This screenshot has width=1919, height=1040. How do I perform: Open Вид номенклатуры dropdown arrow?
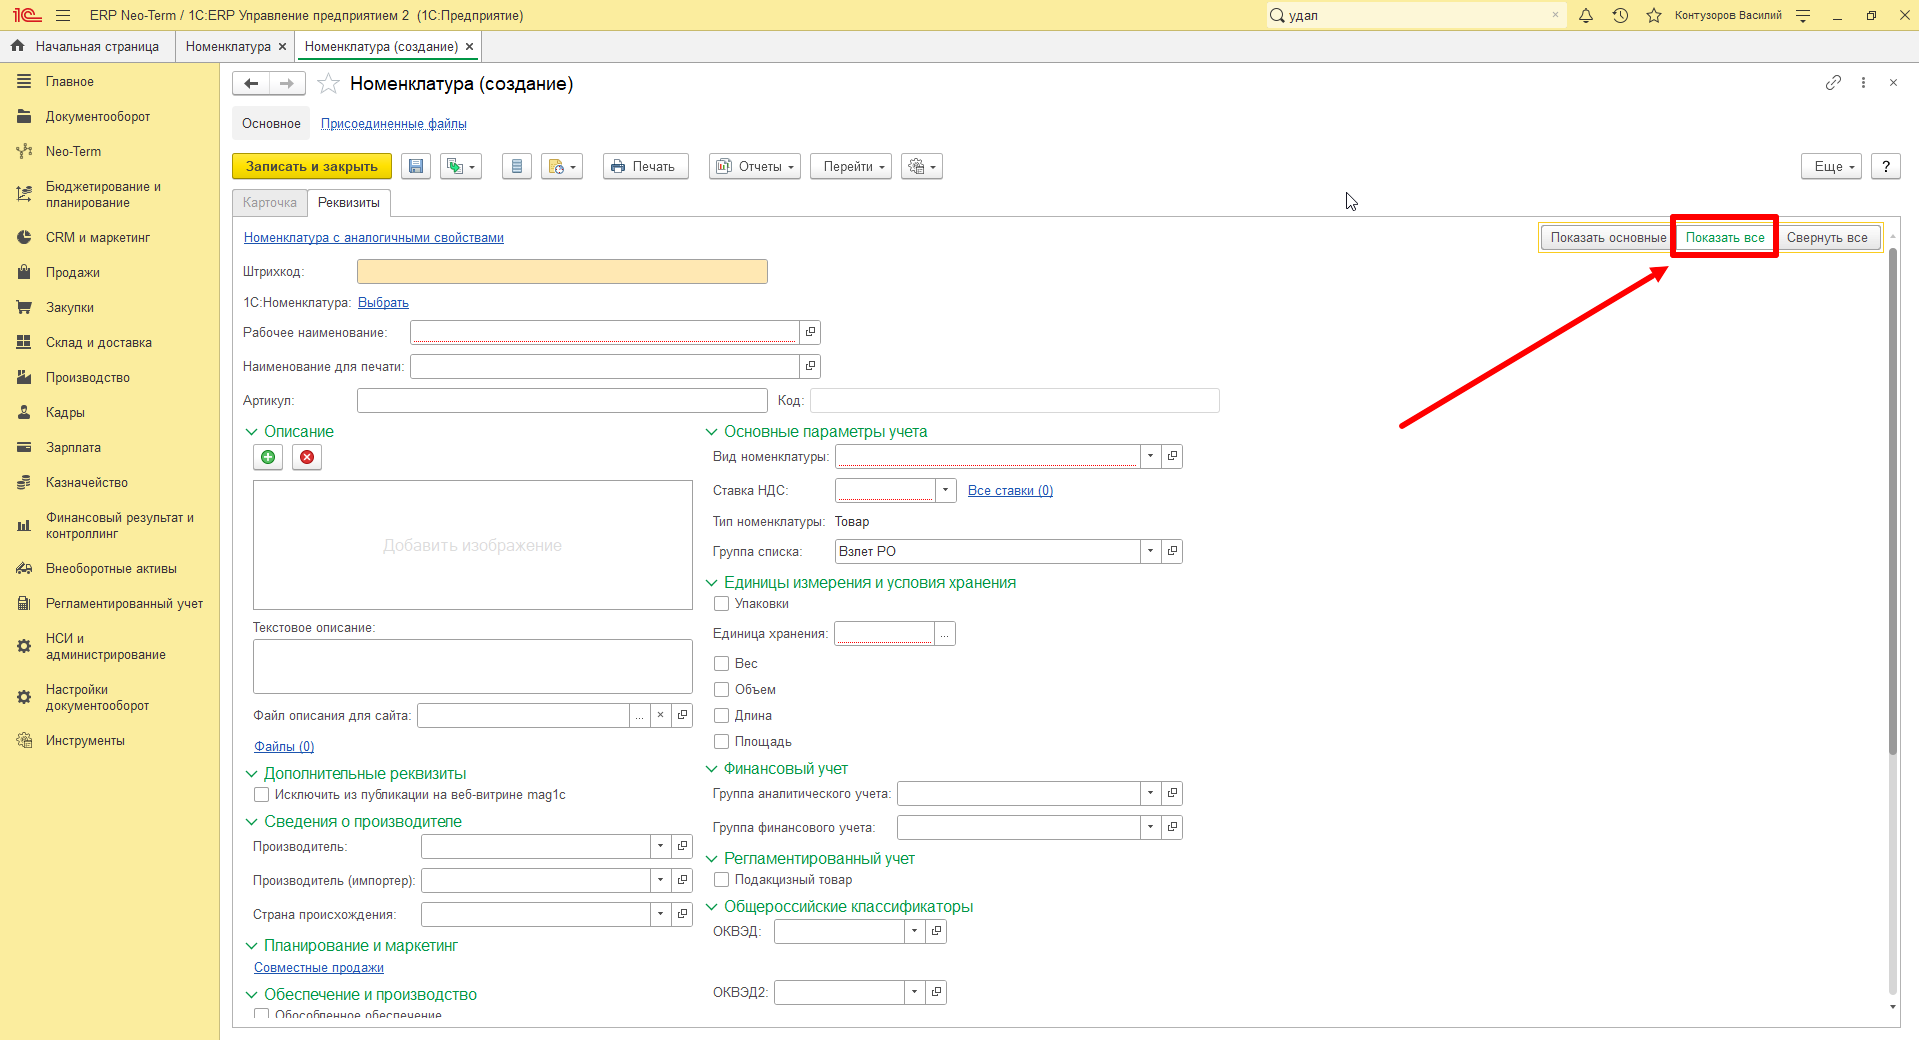coord(1150,457)
